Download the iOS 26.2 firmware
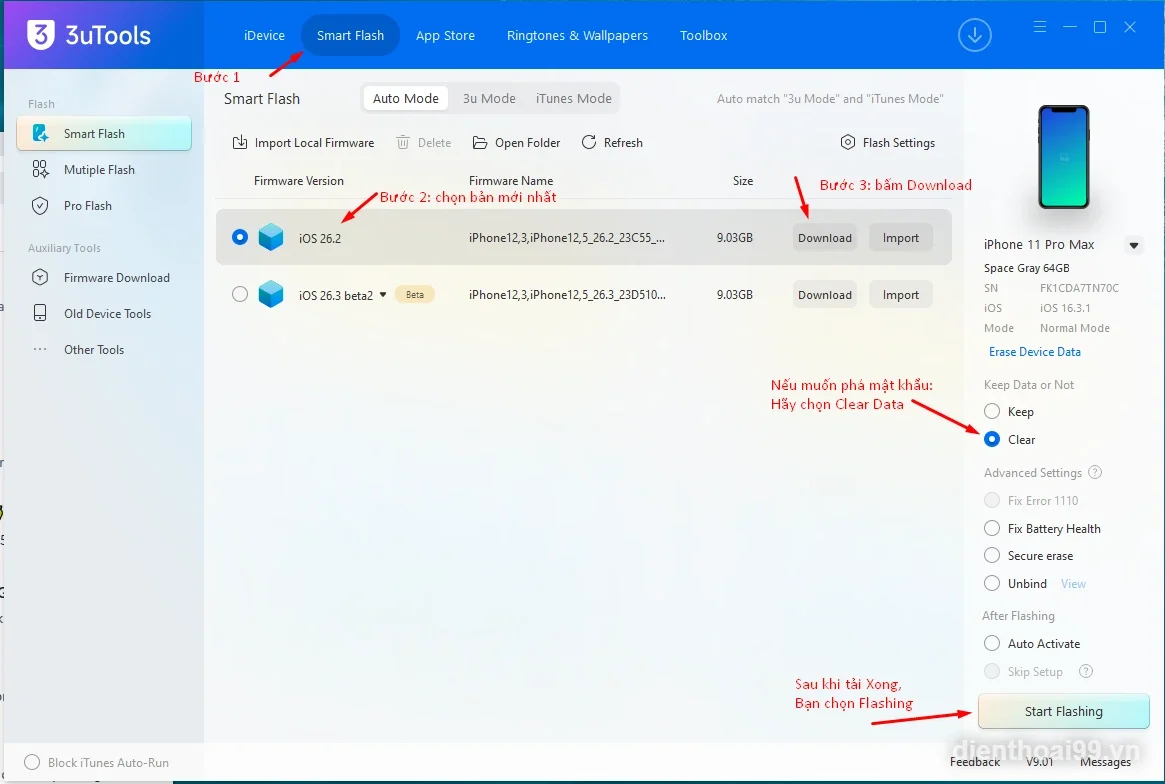1165x784 pixels. (825, 238)
